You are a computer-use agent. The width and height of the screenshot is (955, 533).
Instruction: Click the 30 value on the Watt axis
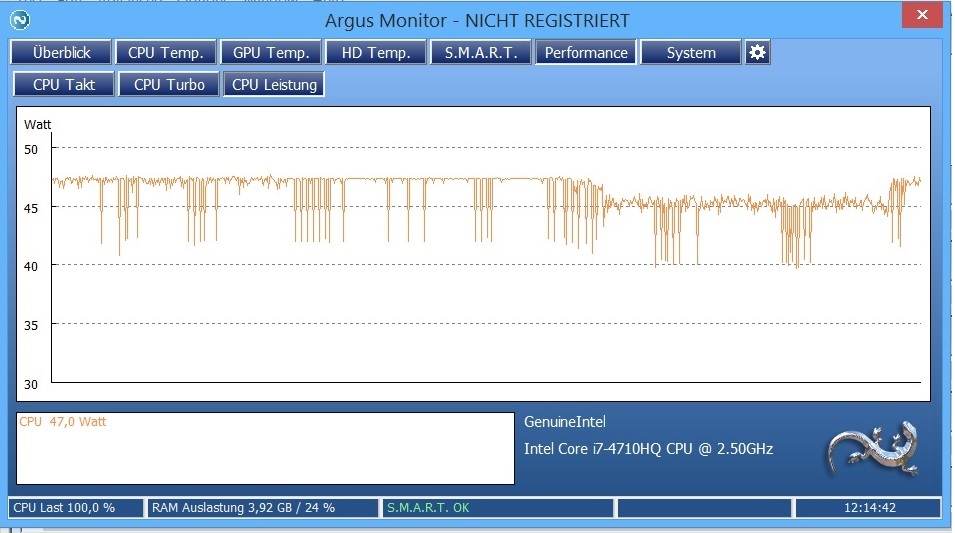[x=31, y=384]
